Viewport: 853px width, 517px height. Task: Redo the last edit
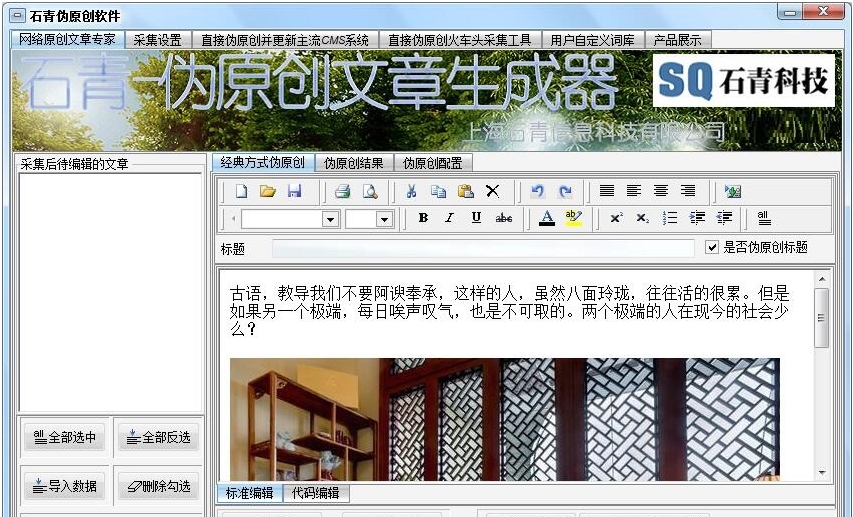(565, 191)
